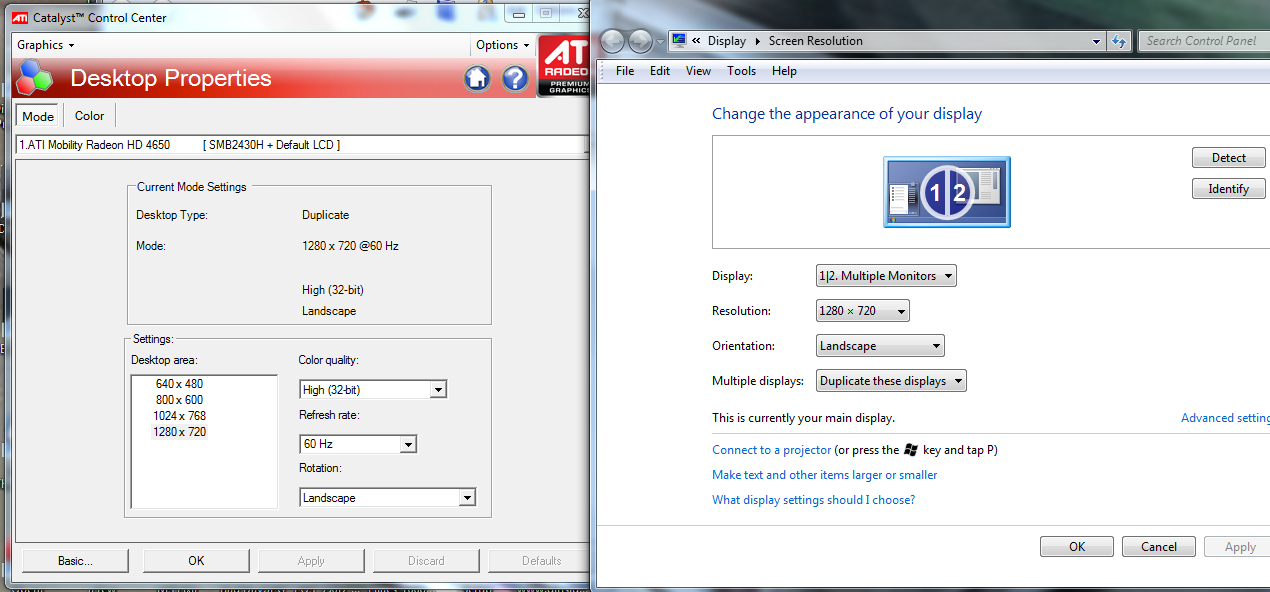
Task: Click the Detect button
Action: 1229,158
